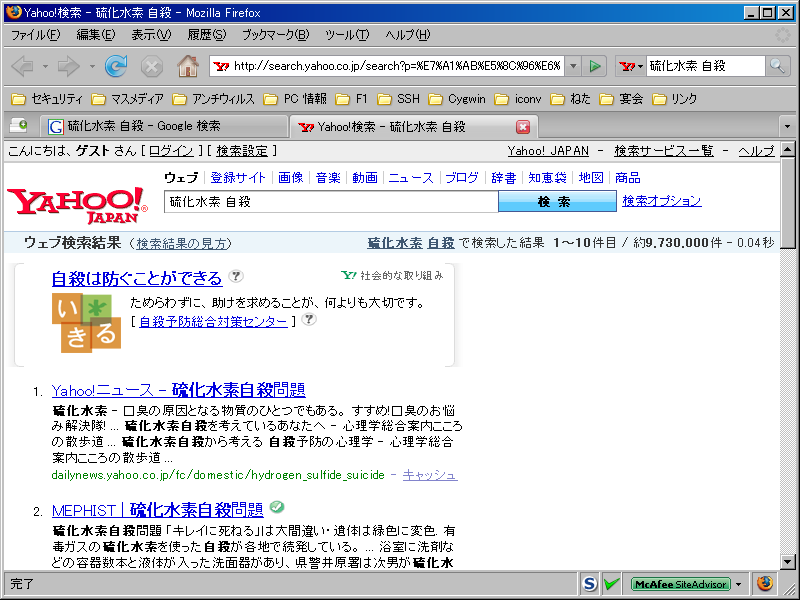This screenshot has width=800, height=600.
Task: Switch to the Google 検索 tab
Action: click(162, 126)
